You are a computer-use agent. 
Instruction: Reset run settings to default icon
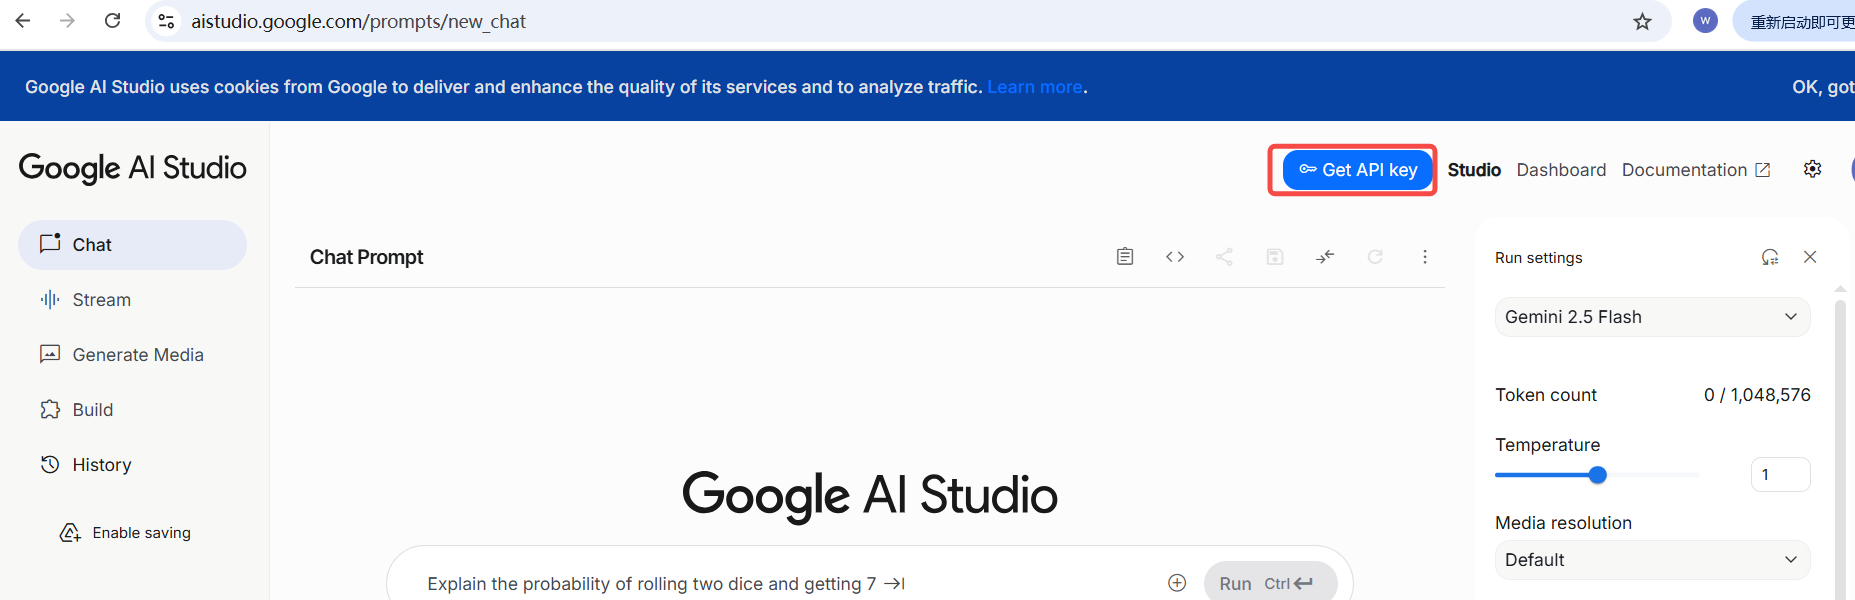pyautogui.click(x=1770, y=257)
